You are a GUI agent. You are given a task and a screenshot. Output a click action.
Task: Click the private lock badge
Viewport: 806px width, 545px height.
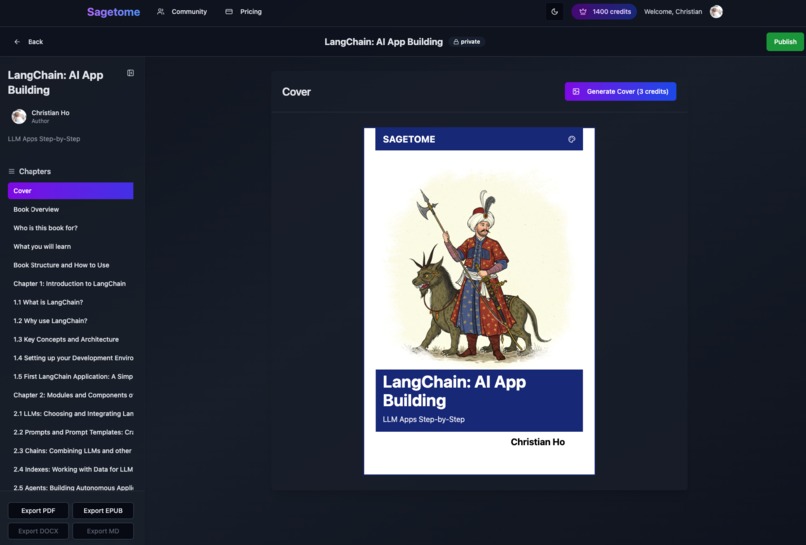(x=467, y=42)
